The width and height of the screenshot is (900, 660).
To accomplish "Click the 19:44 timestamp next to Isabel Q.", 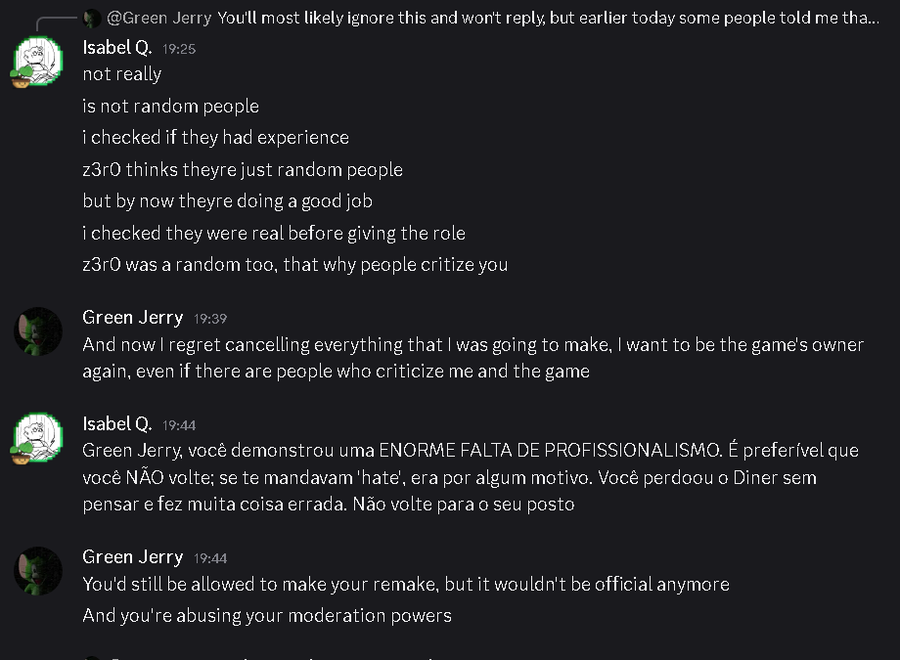I will pos(179,425).
